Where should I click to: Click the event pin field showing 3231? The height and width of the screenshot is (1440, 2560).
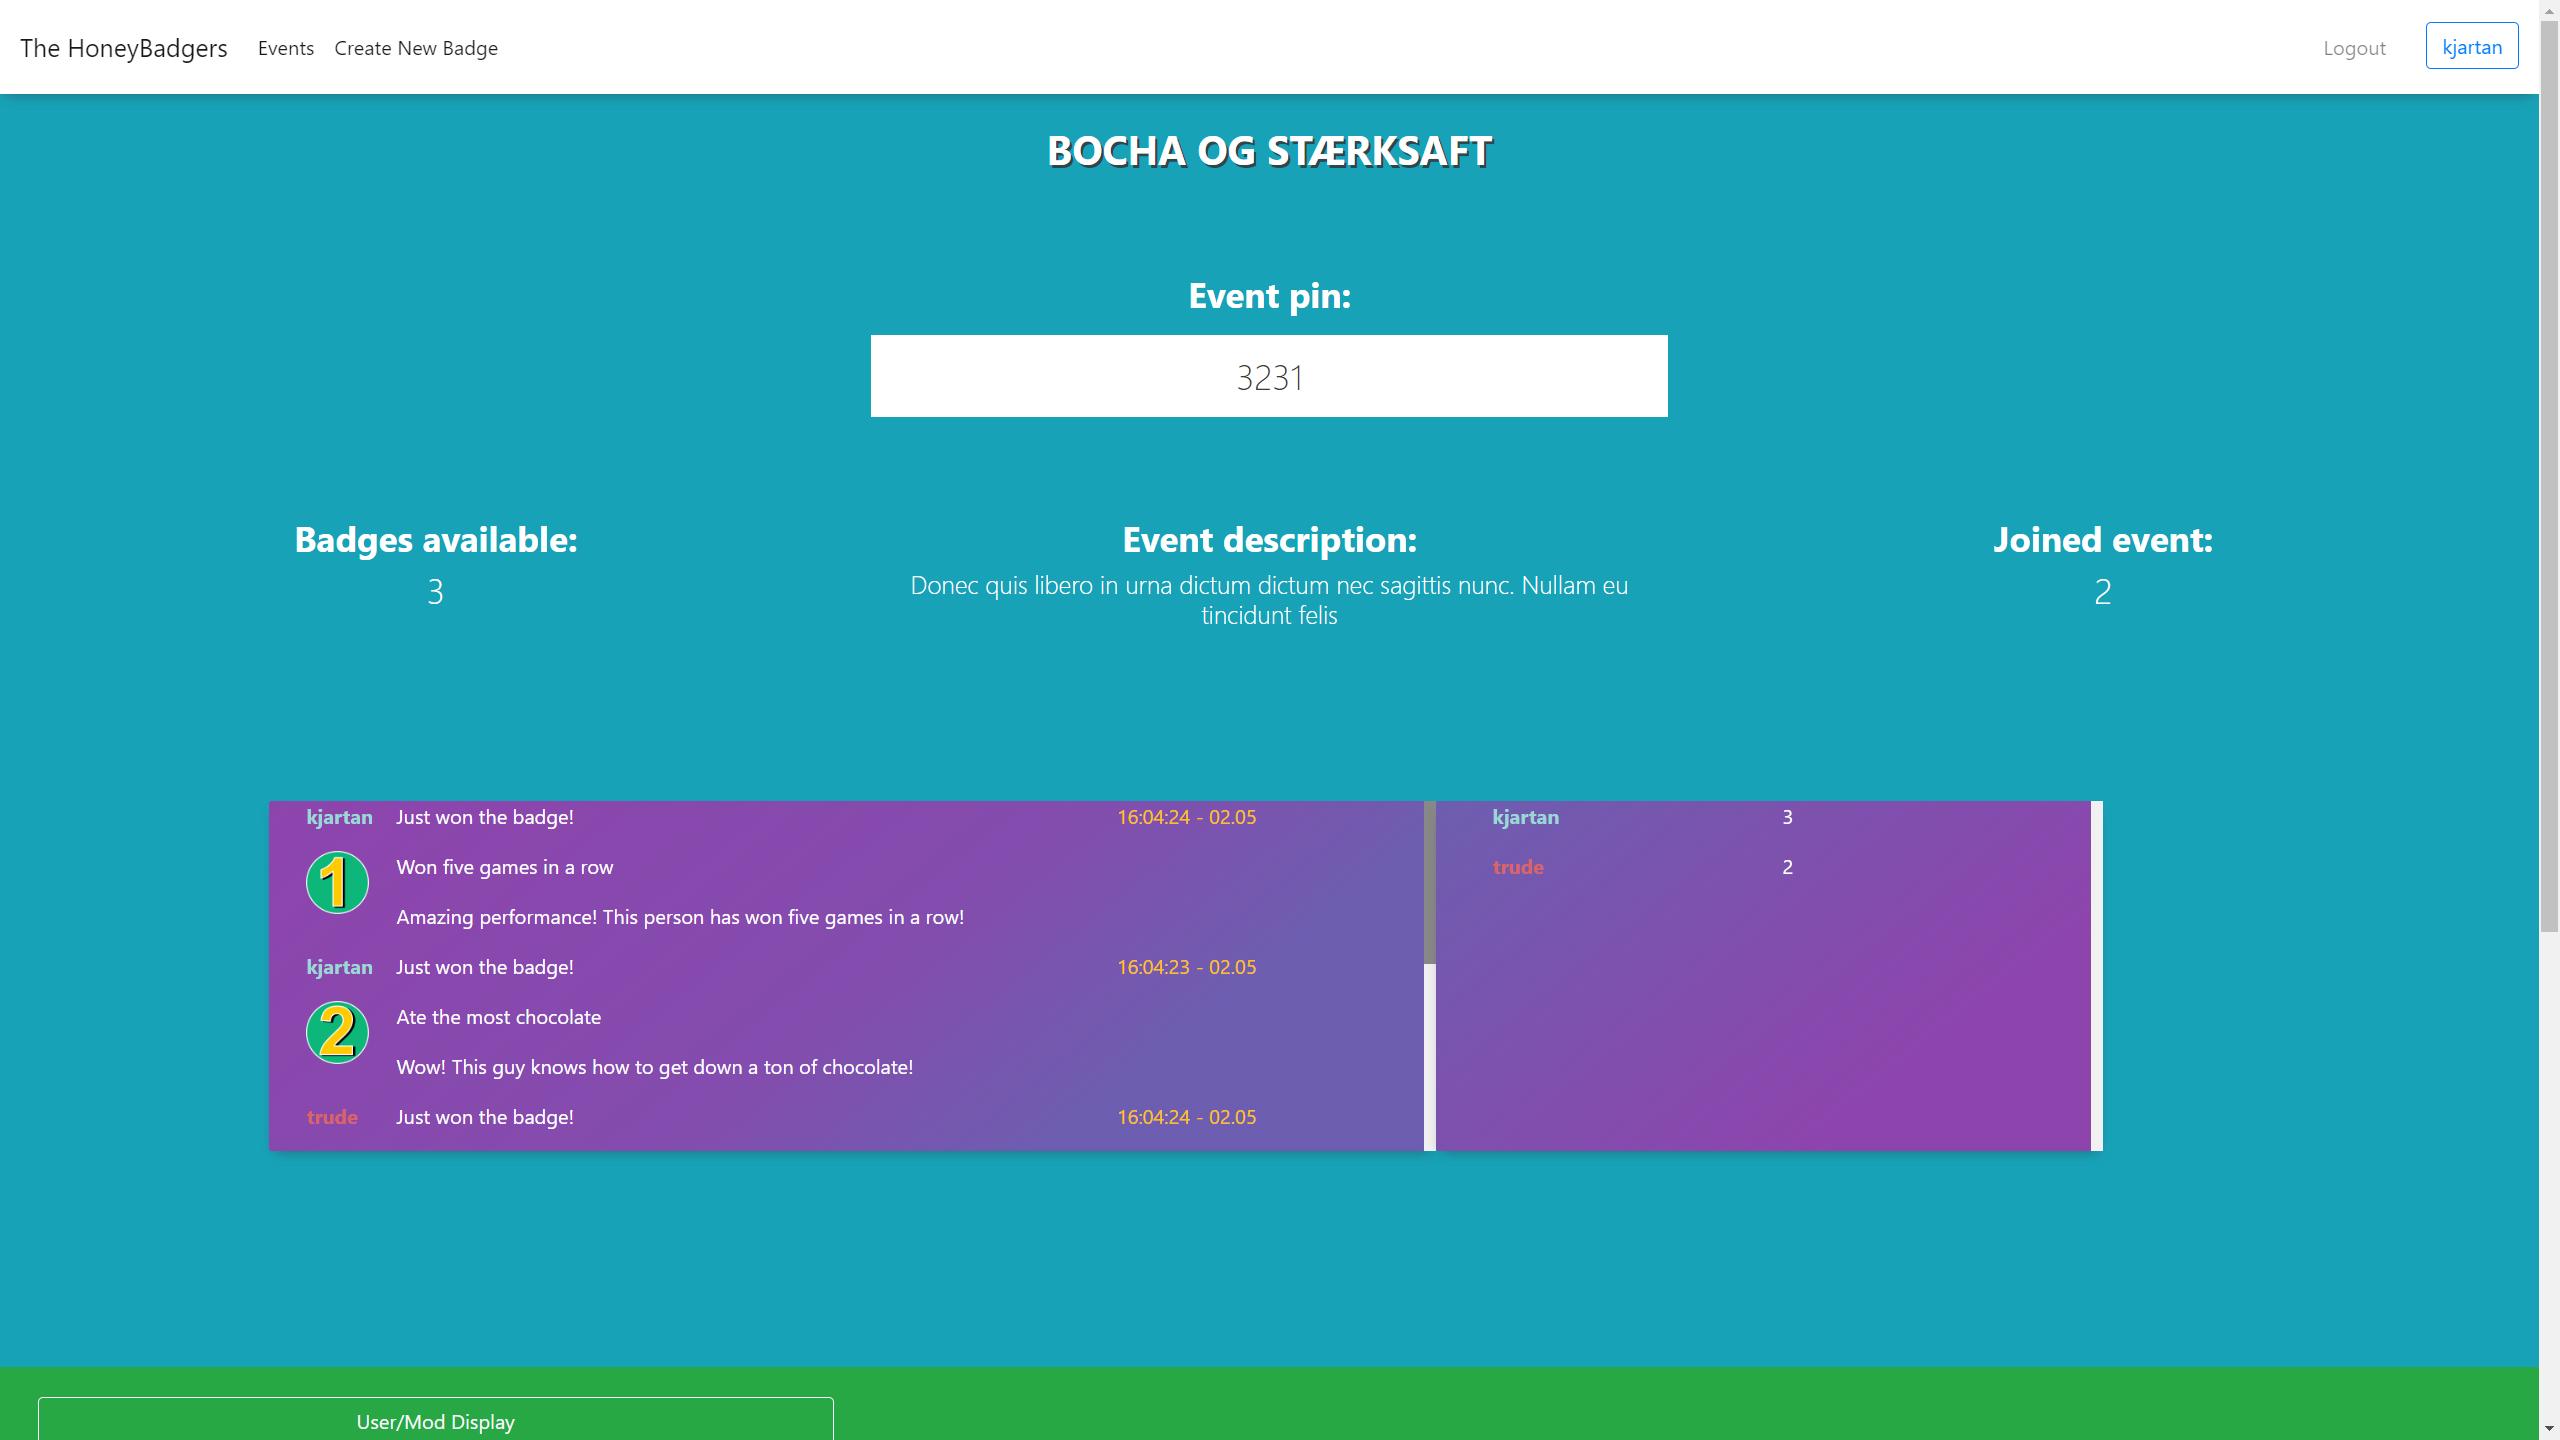pyautogui.click(x=1269, y=377)
